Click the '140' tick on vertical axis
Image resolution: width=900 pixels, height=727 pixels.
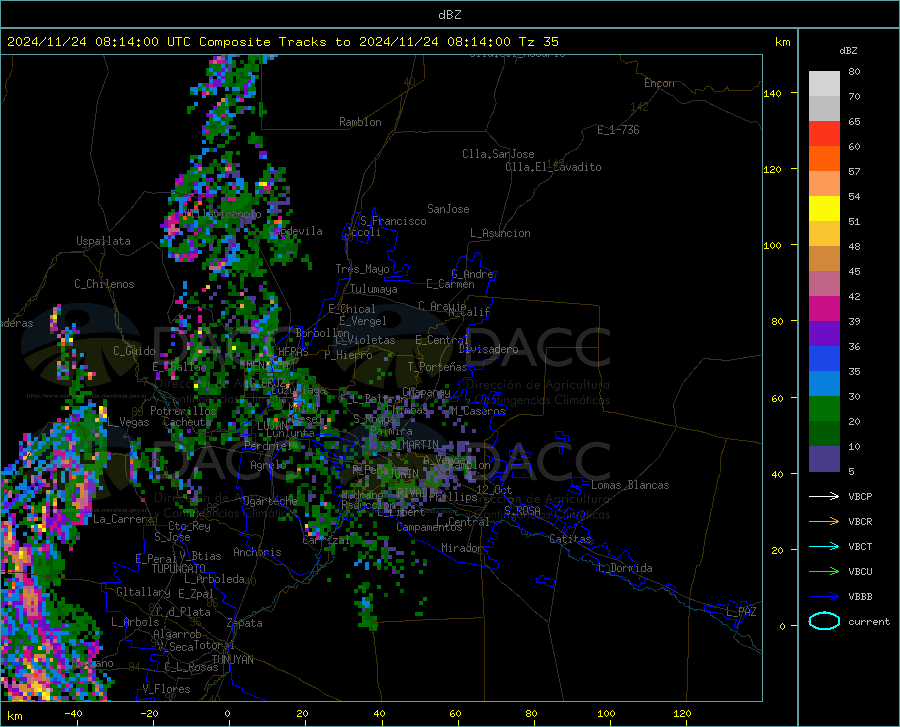pos(773,94)
